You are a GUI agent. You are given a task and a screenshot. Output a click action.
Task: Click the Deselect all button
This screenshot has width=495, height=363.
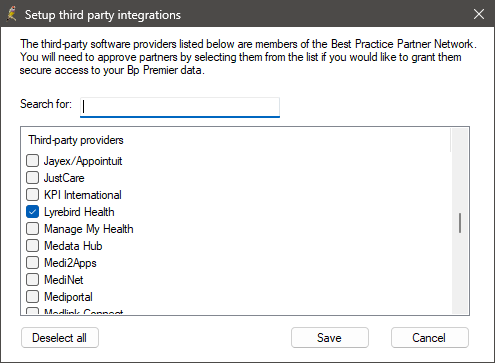click(60, 338)
